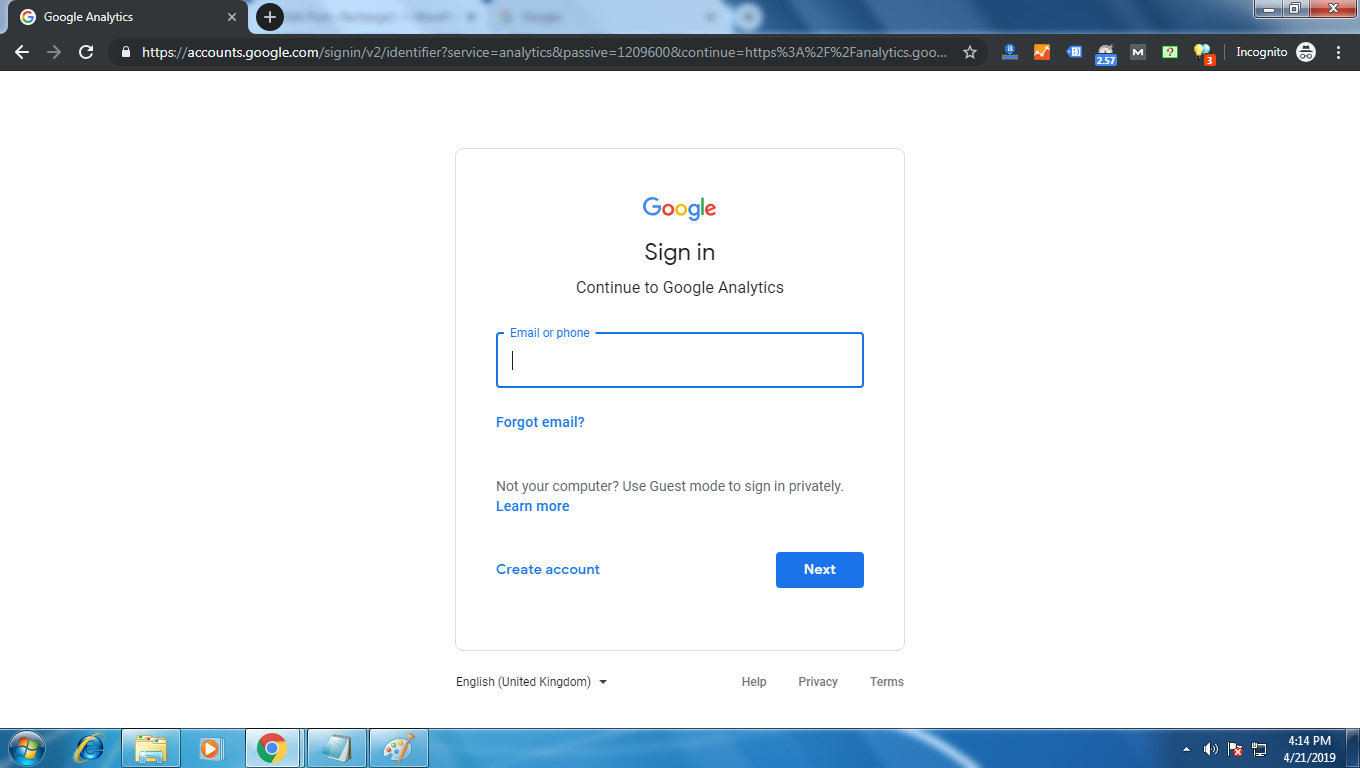Focus the Email or phone field
The height and width of the screenshot is (768, 1360).
(x=680, y=360)
